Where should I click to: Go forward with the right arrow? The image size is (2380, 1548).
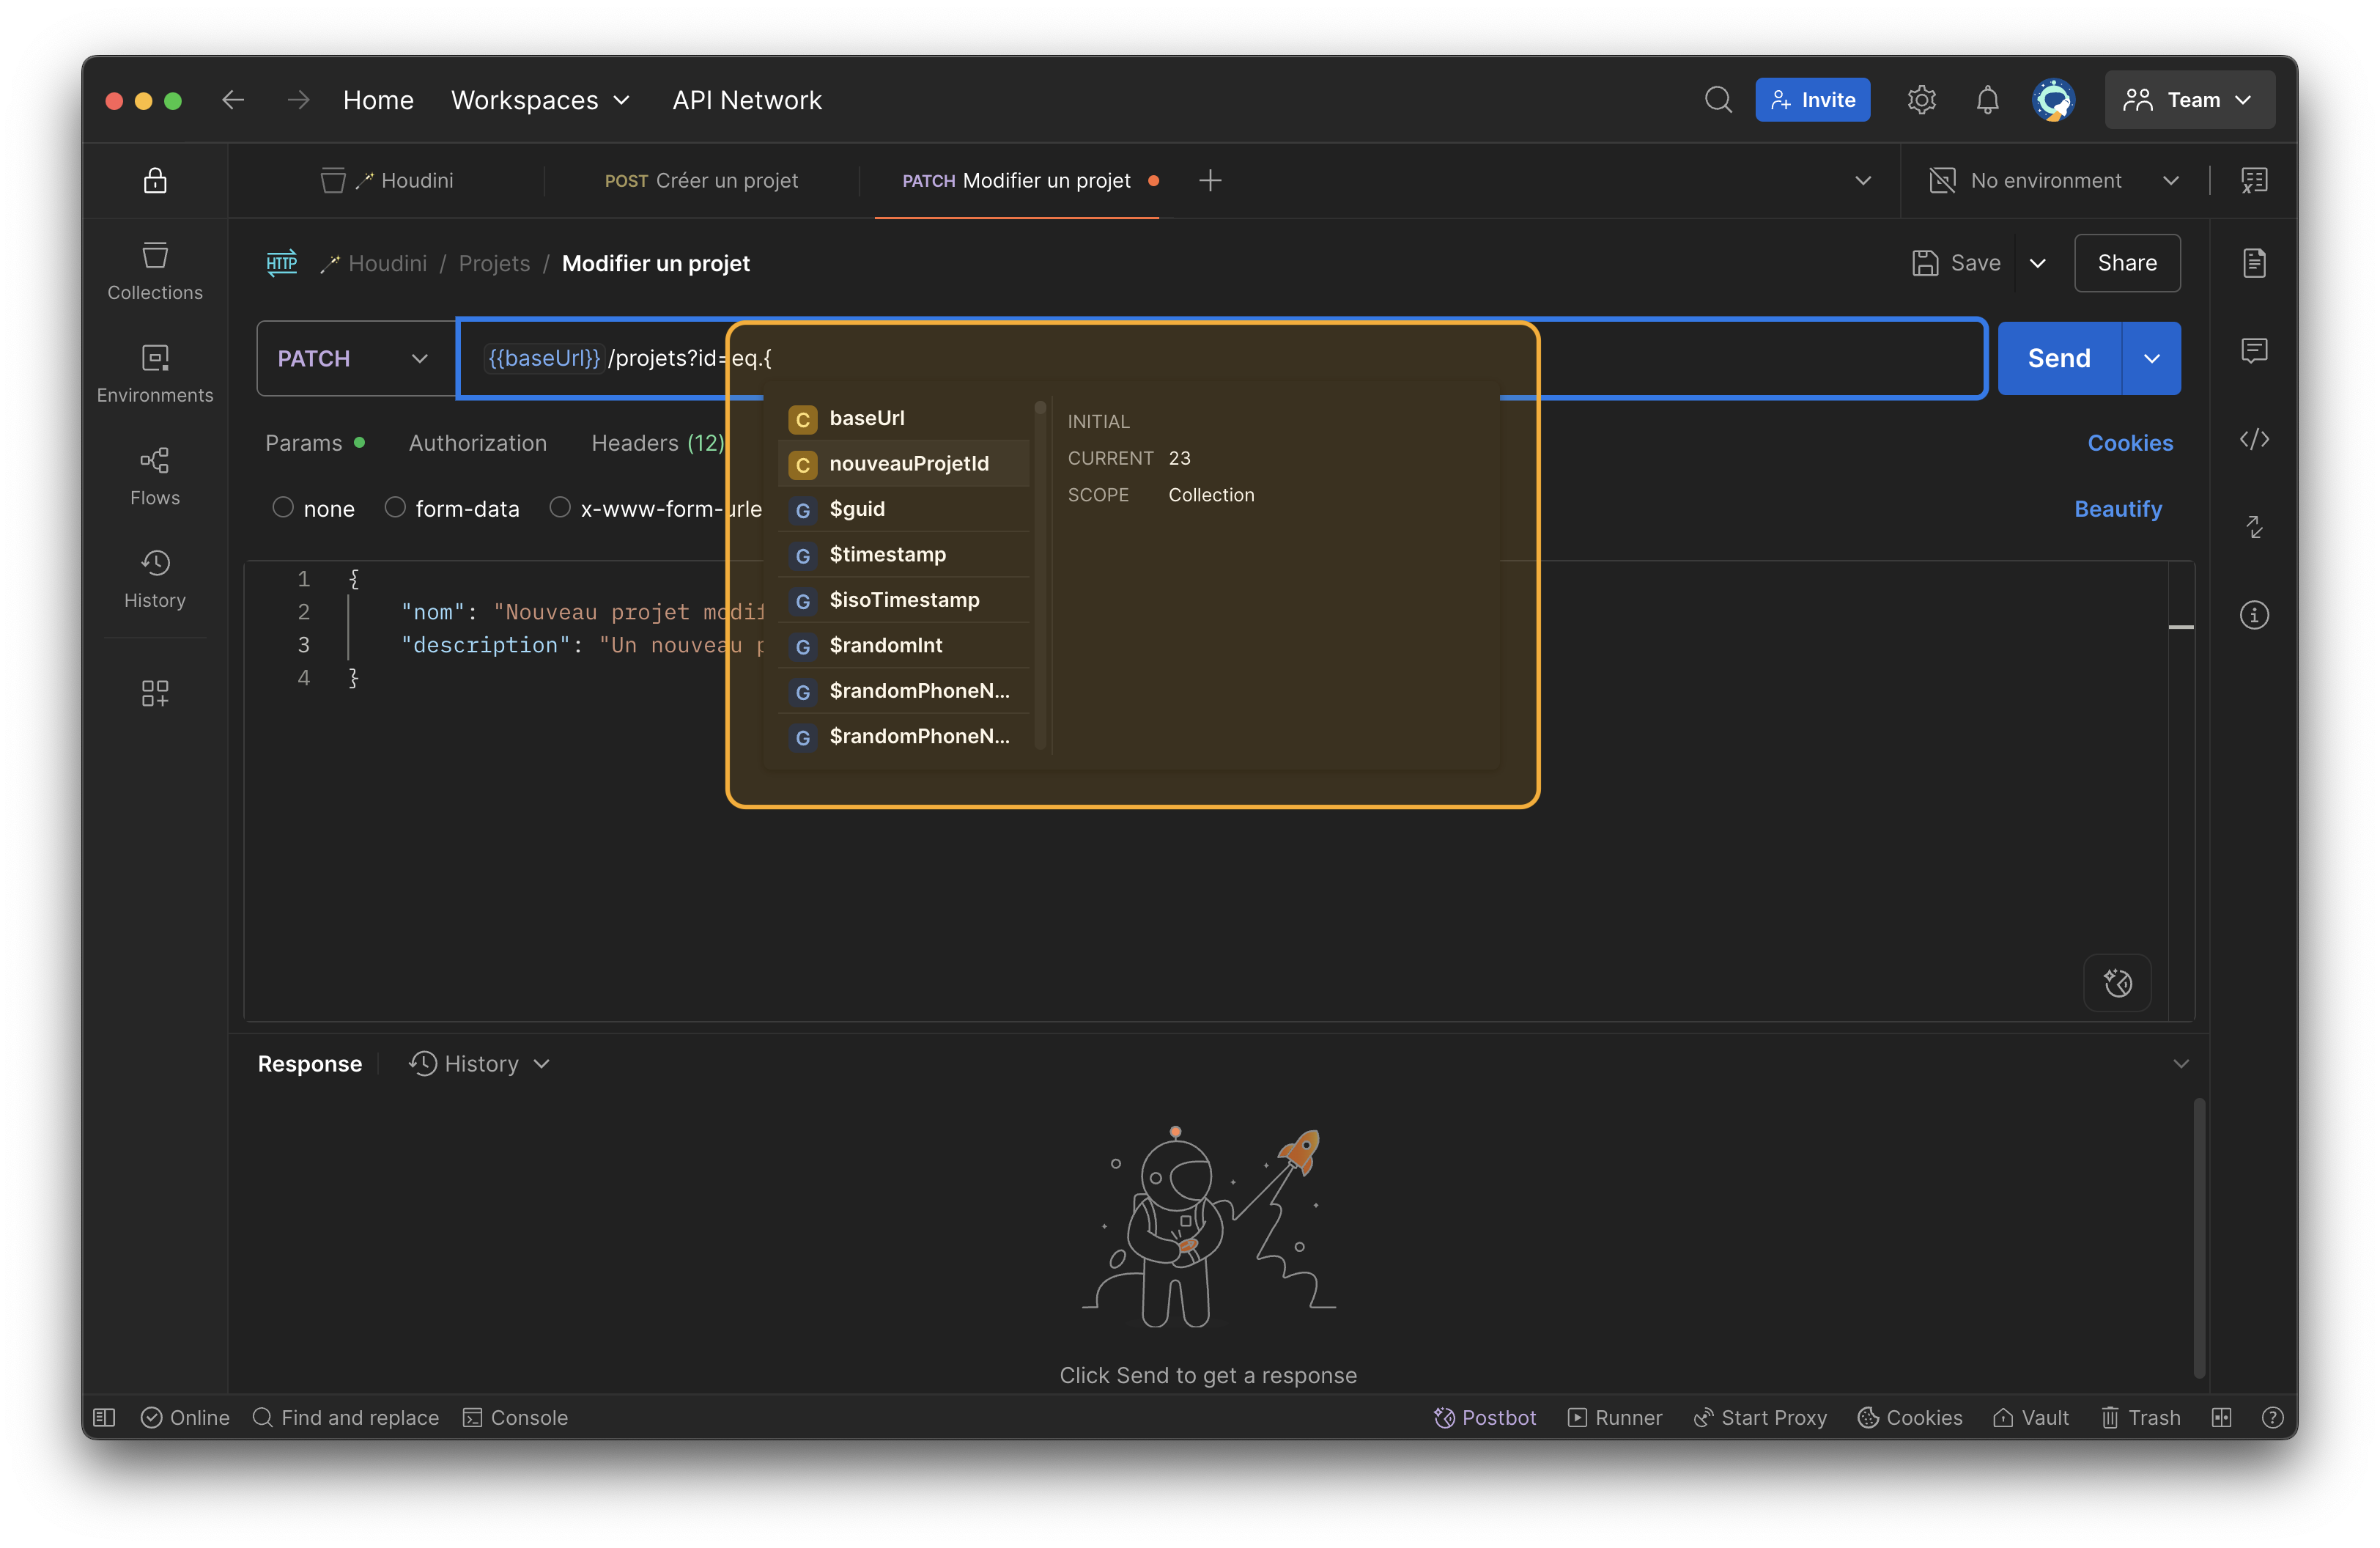(x=298, y=100)
